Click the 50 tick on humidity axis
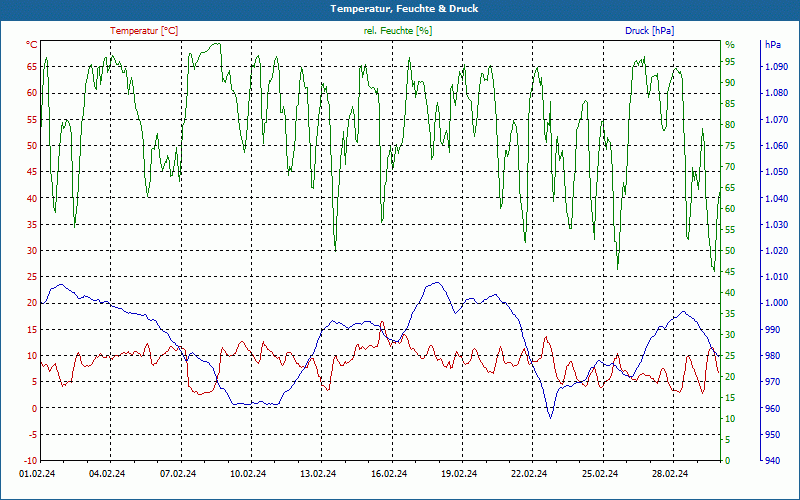 tap(730, 251)
